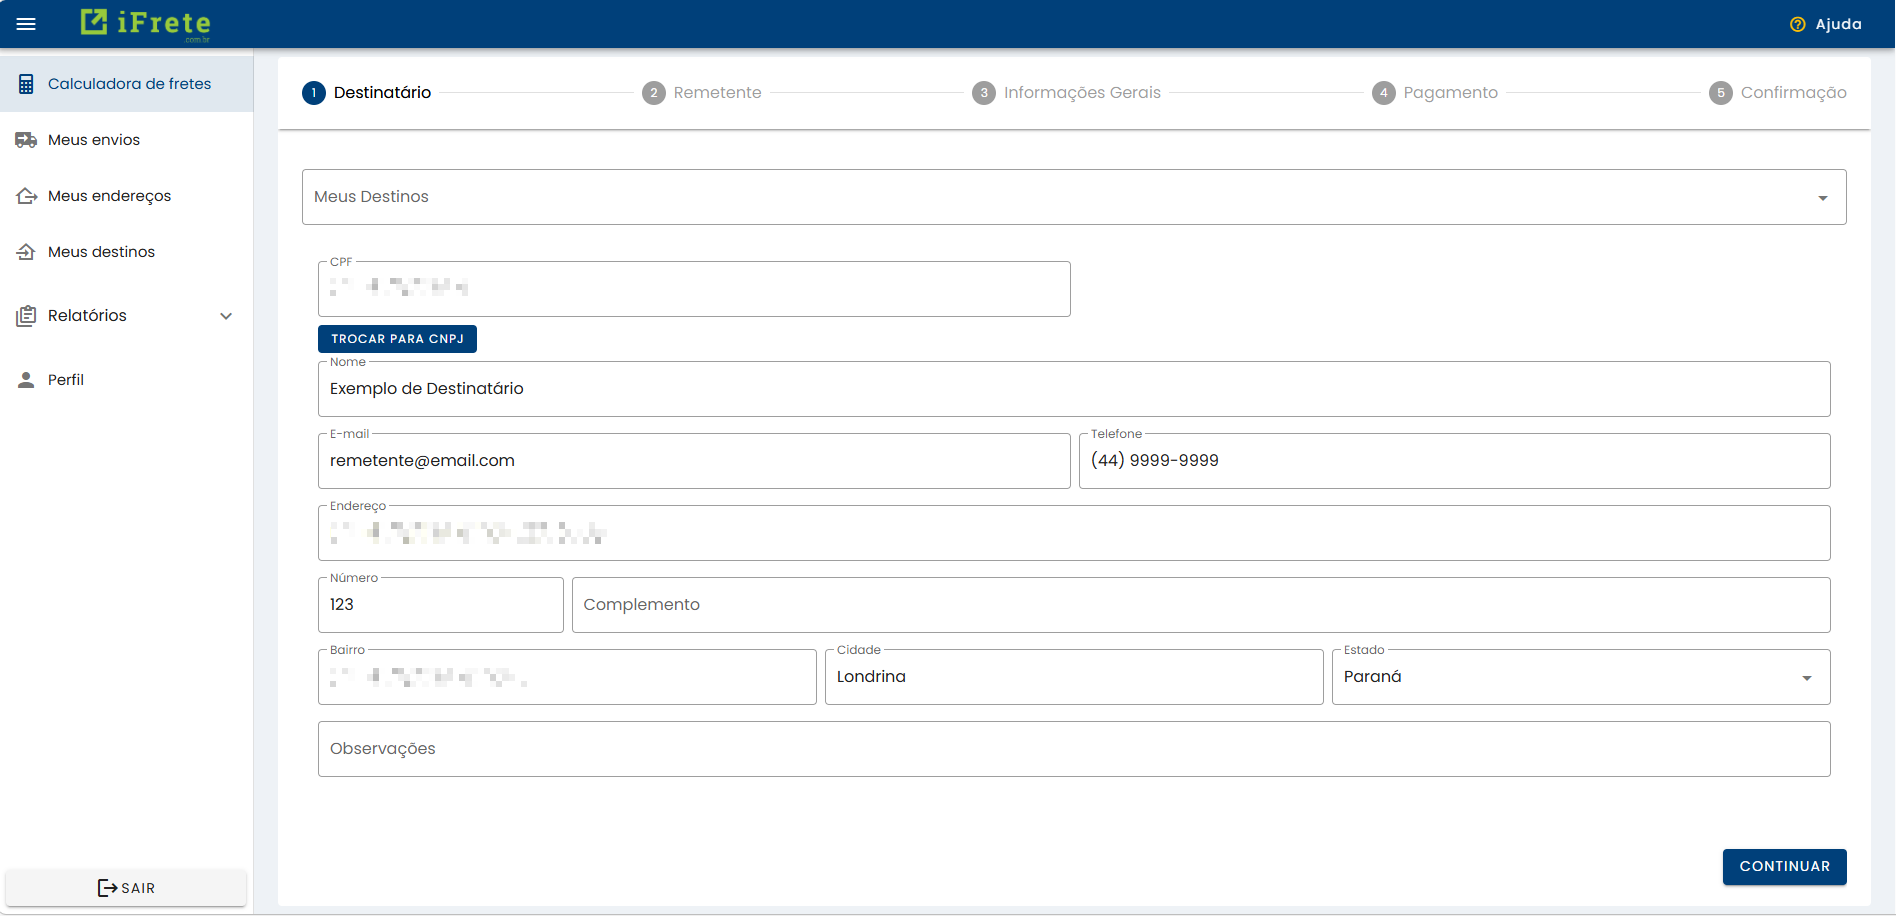The width and height of the screenshot is (1896, 916).
Task: Click into the Complemento field
Action: [x=1200, y=605]
